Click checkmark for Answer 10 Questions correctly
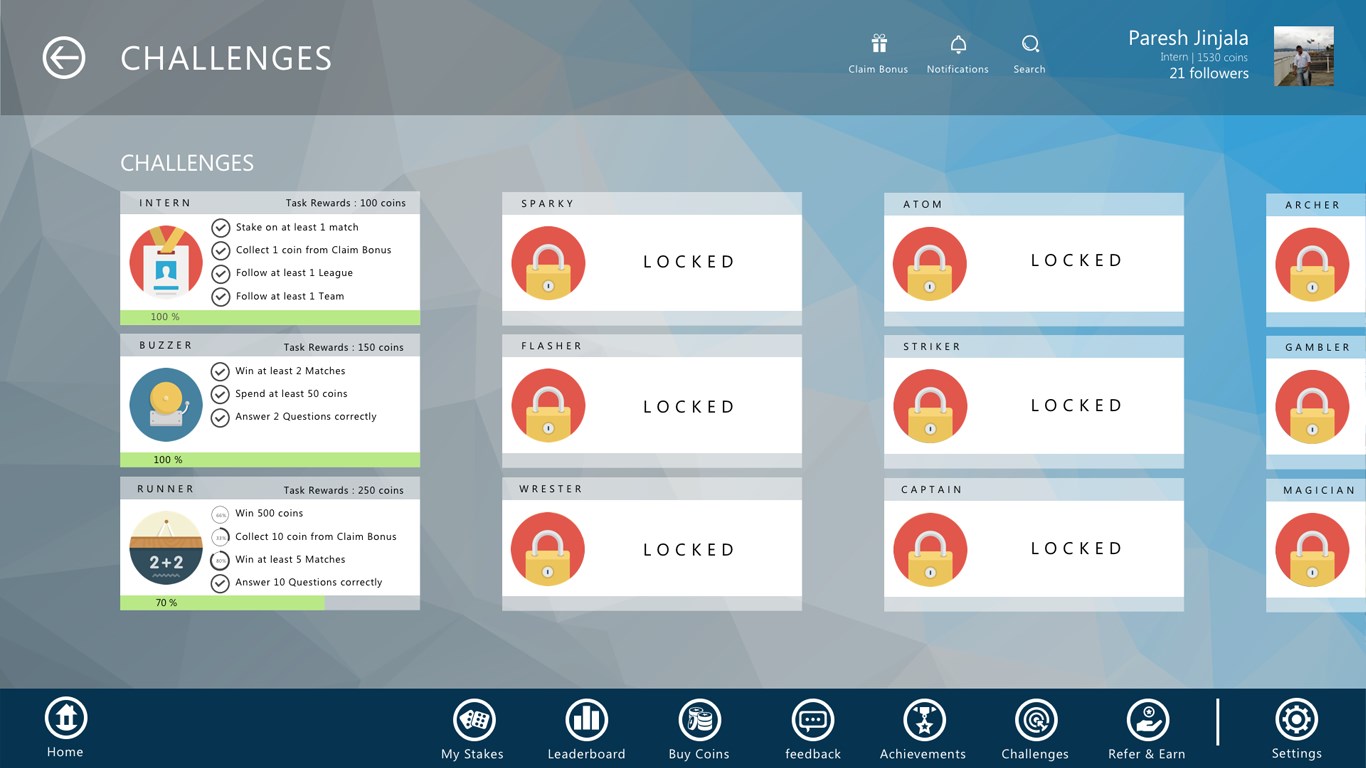 [x=220, y=583]
